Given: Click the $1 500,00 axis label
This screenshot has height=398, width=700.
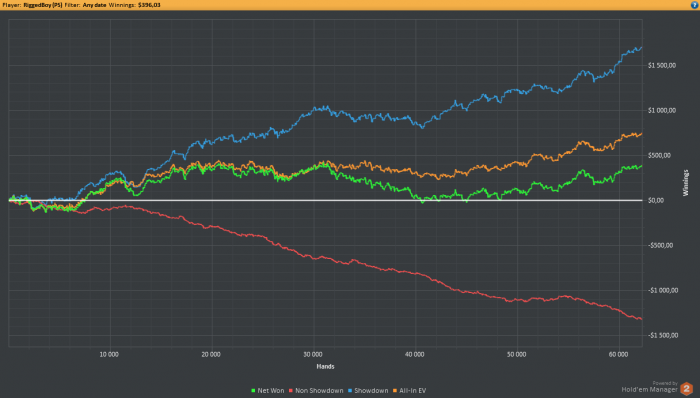Looking at the screenshot, I should (x=662, y=66).
